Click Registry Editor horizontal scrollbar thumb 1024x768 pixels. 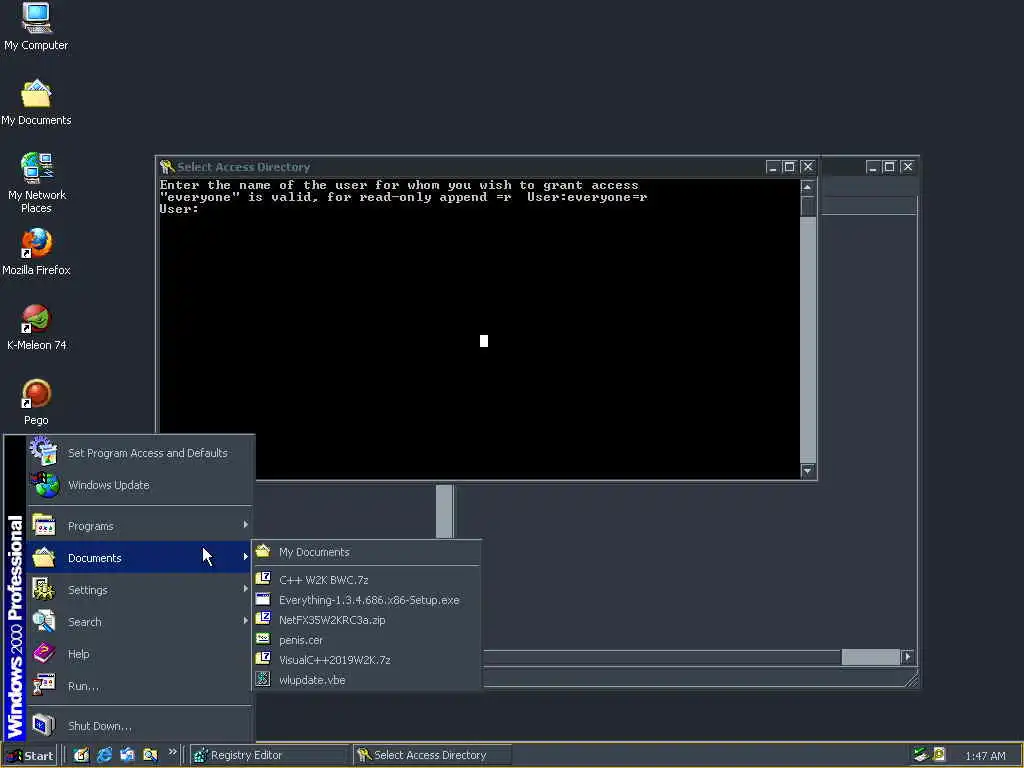871,656
